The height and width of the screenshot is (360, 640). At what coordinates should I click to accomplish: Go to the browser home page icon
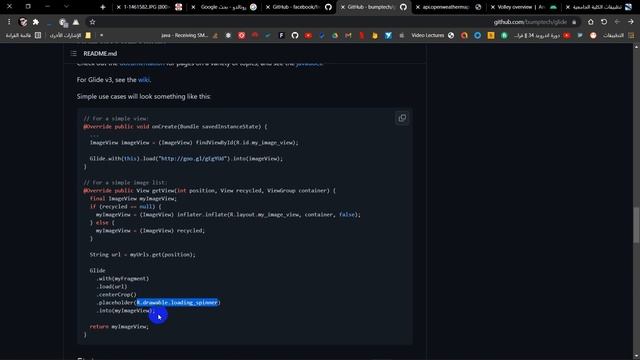click(591, 22)
